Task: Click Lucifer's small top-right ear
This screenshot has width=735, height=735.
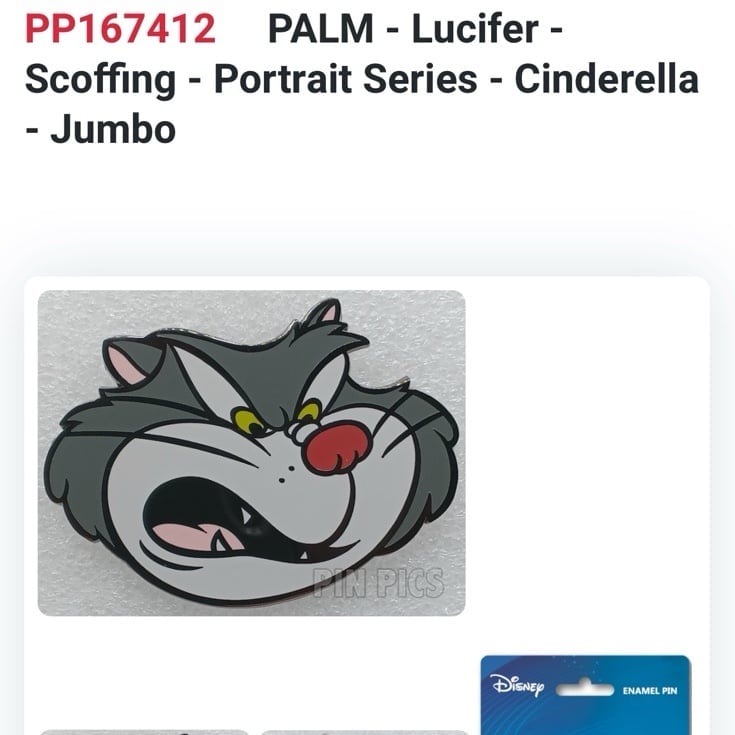Action: [325, 312]
